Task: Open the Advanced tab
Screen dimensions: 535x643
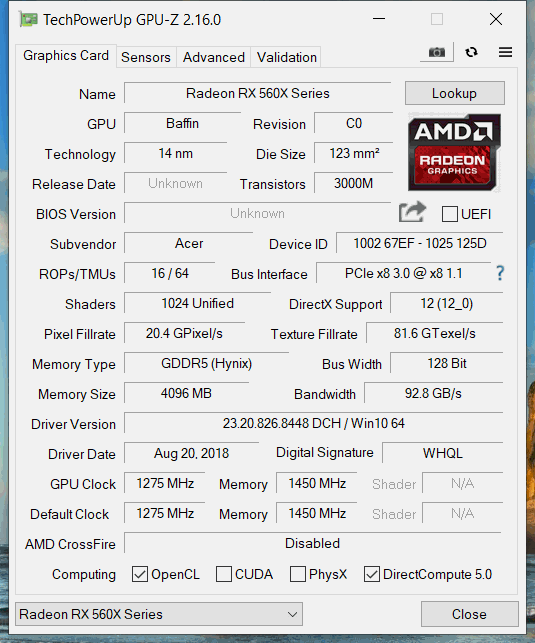Action: pos(214,57)
